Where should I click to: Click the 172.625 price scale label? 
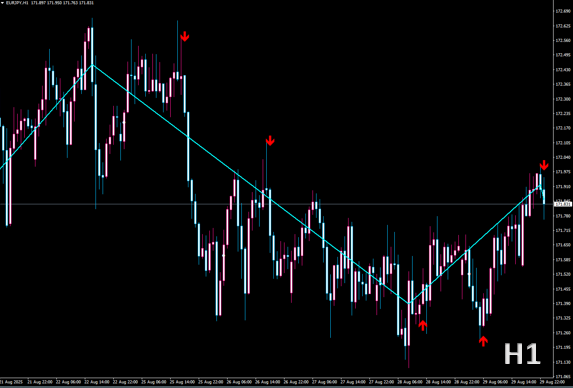(x=563, y=26)
